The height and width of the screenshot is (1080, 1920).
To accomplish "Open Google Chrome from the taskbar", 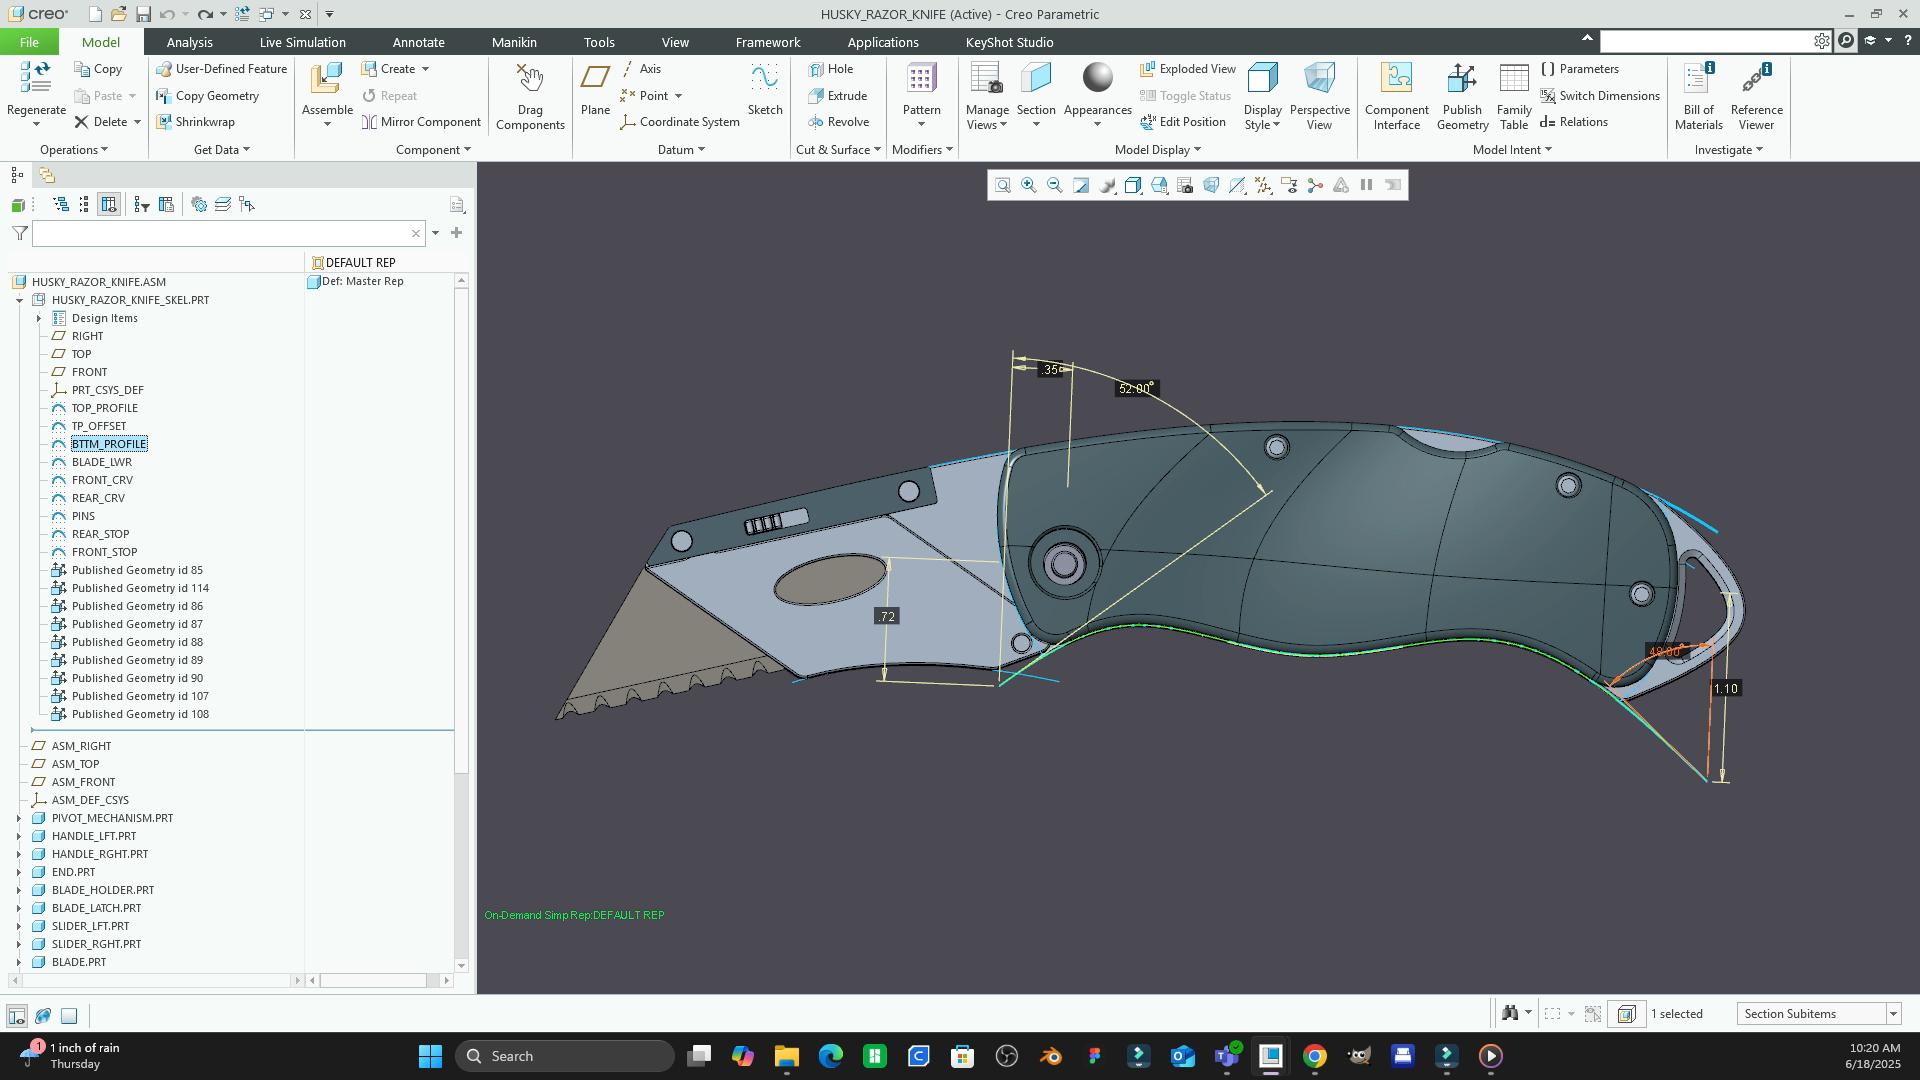I will [1314, 1056].
